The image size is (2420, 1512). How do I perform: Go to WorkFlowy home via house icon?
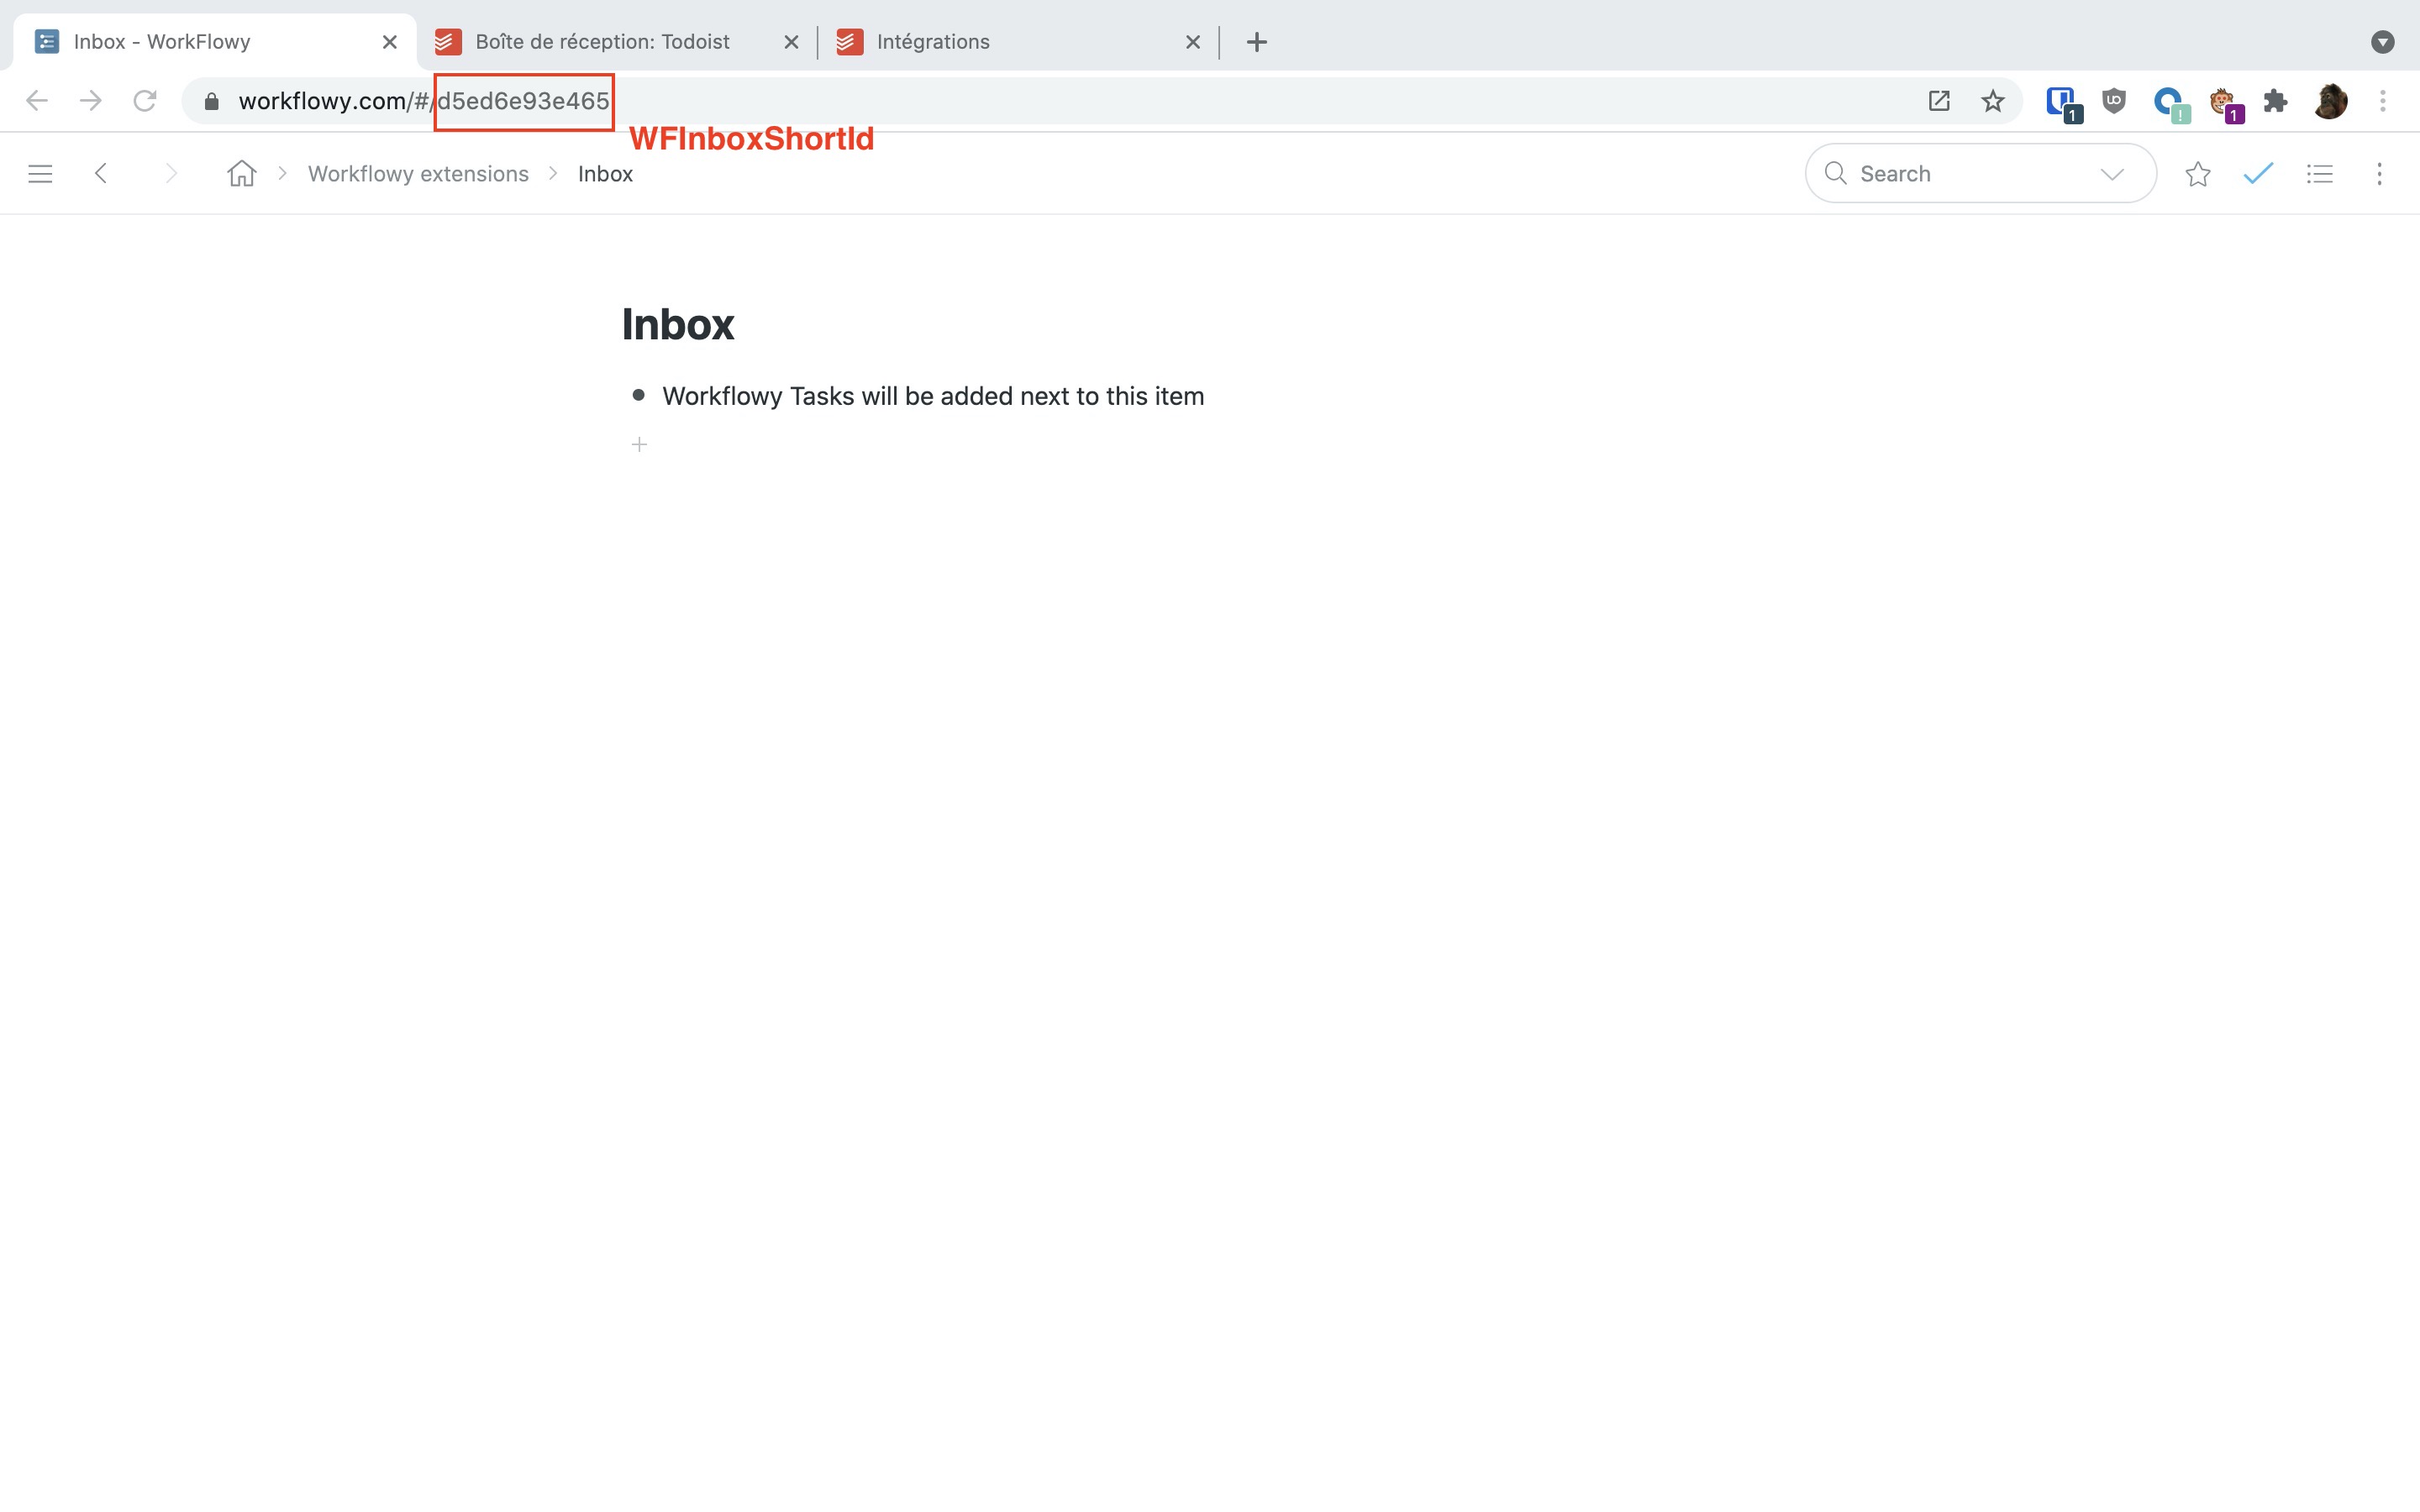point(241,174)
